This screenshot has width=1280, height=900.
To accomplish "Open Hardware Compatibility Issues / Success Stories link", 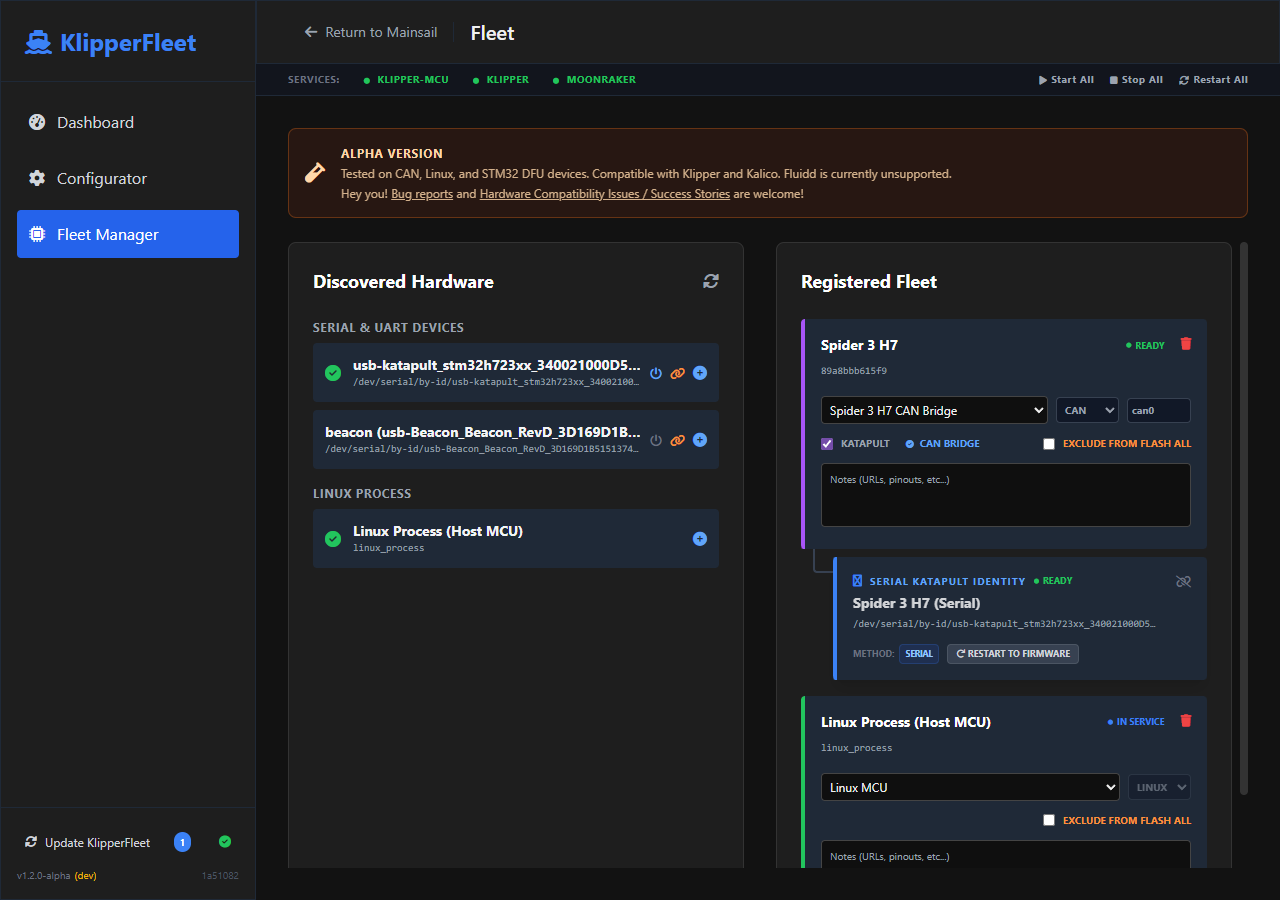I will (x=605, y=194).
